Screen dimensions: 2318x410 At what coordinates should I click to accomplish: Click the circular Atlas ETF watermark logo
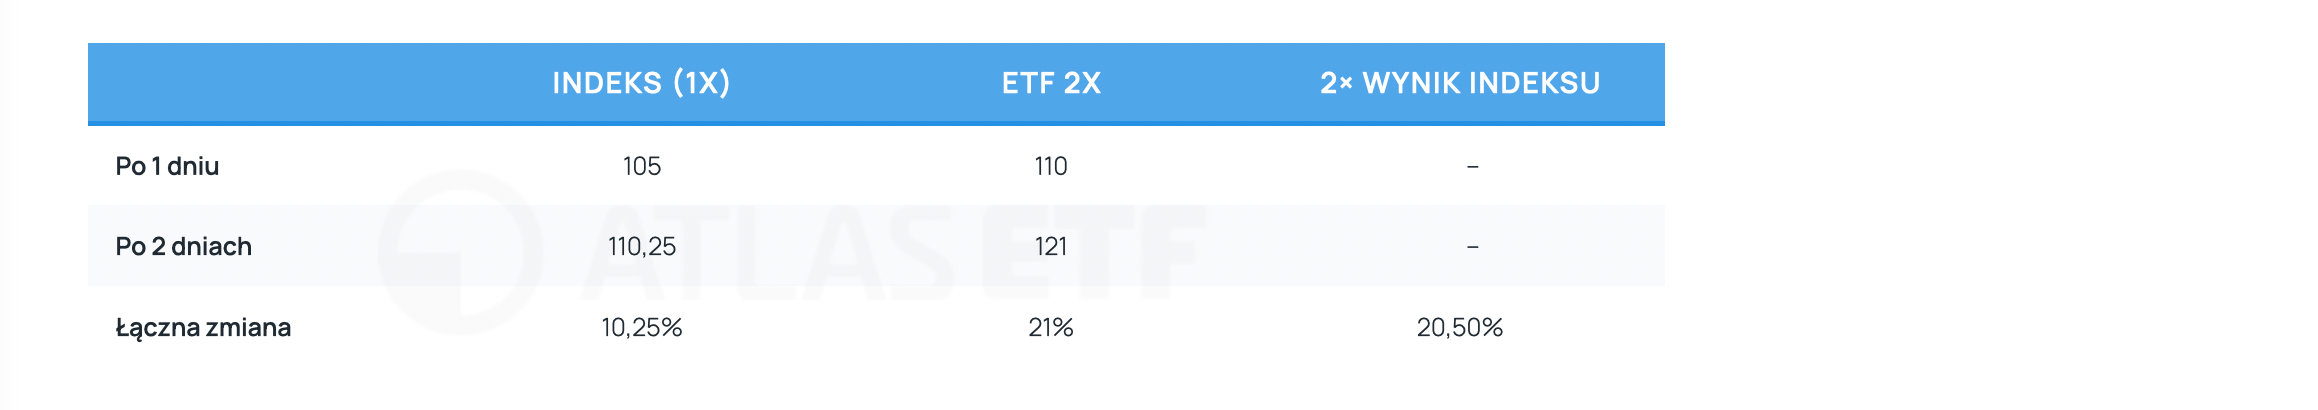460,252
